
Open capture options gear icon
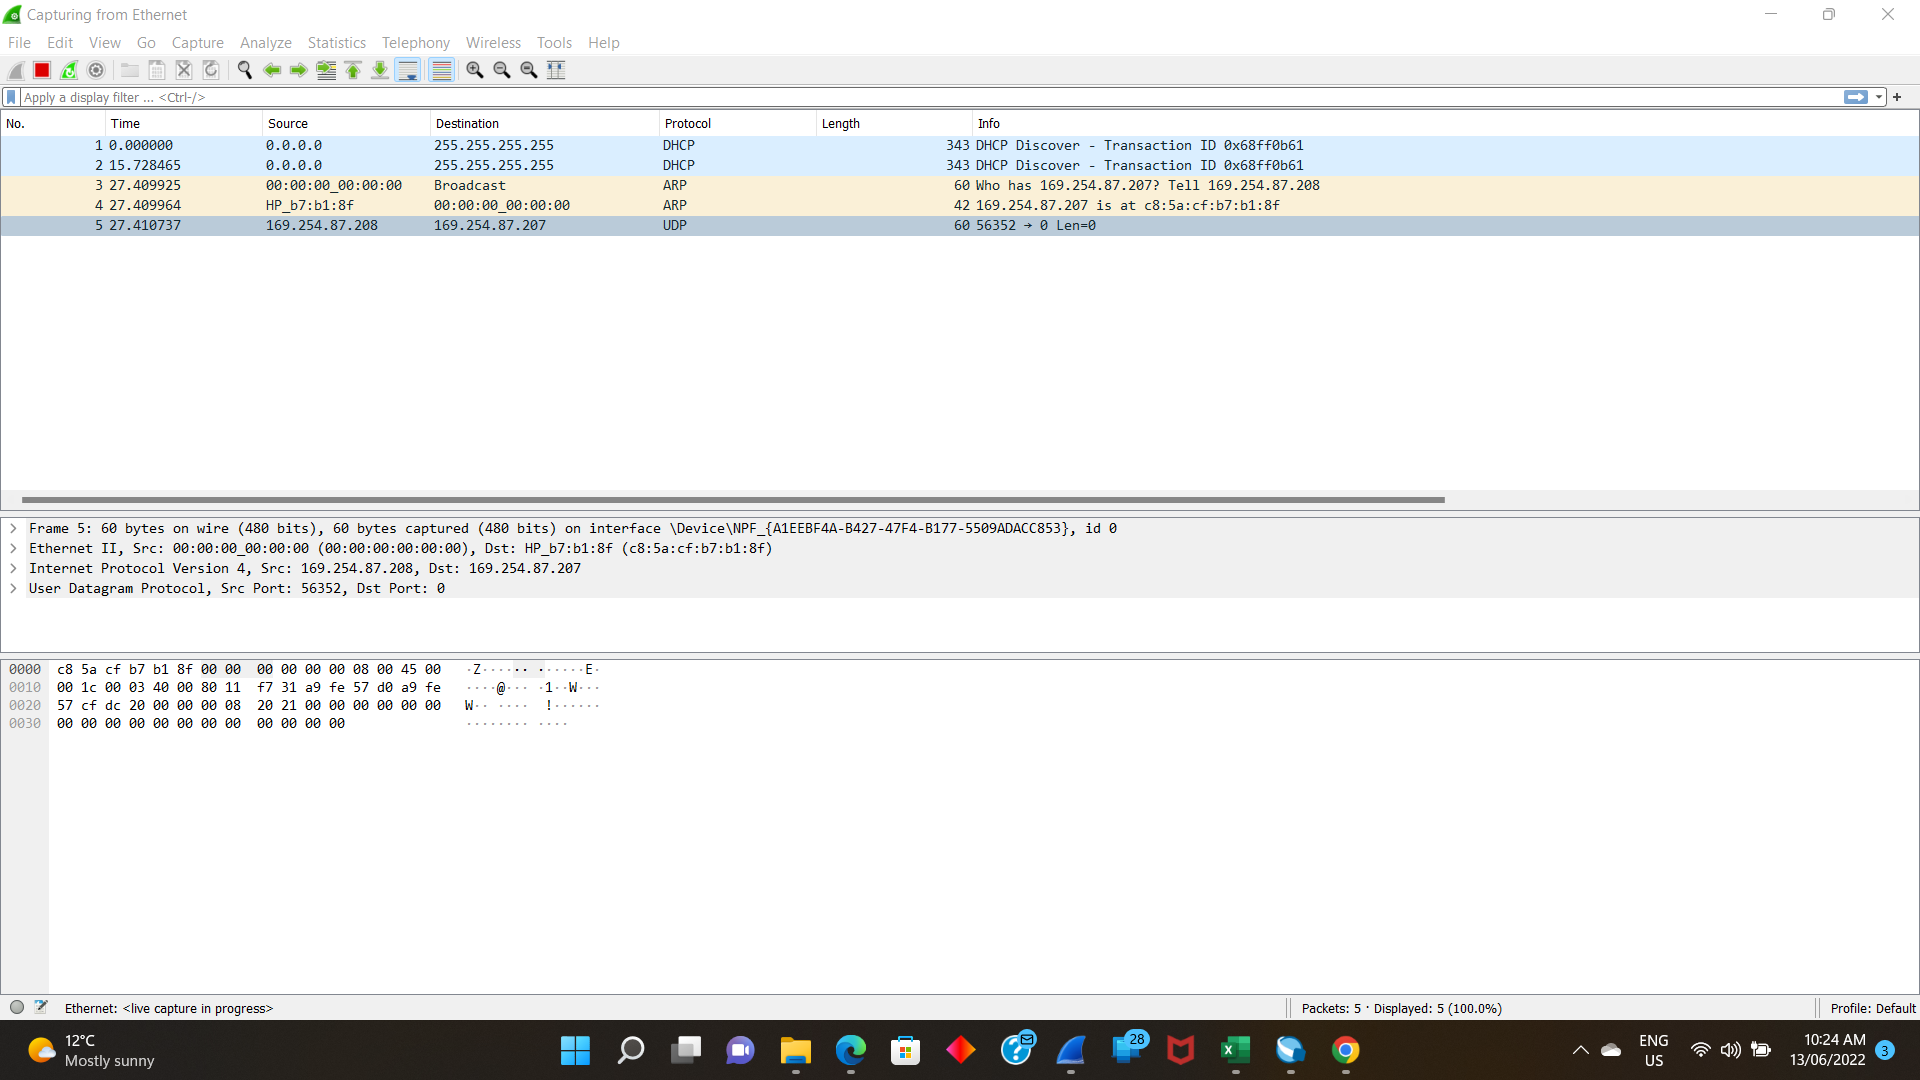point(96,70)
